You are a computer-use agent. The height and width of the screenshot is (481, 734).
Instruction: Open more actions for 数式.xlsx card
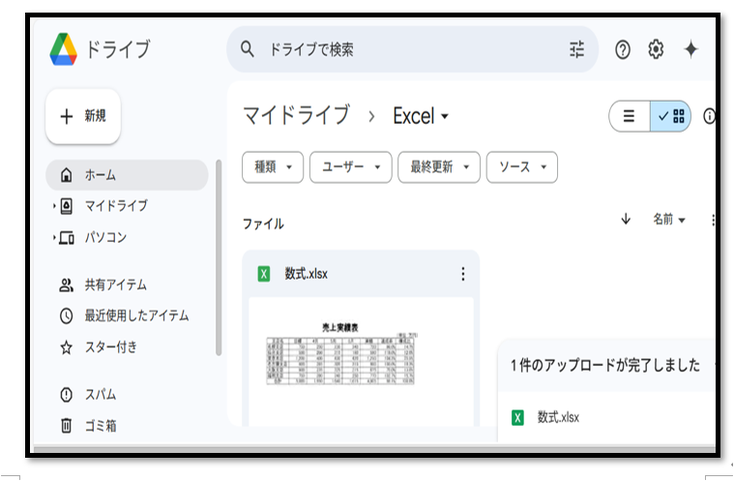click(463, 274)
